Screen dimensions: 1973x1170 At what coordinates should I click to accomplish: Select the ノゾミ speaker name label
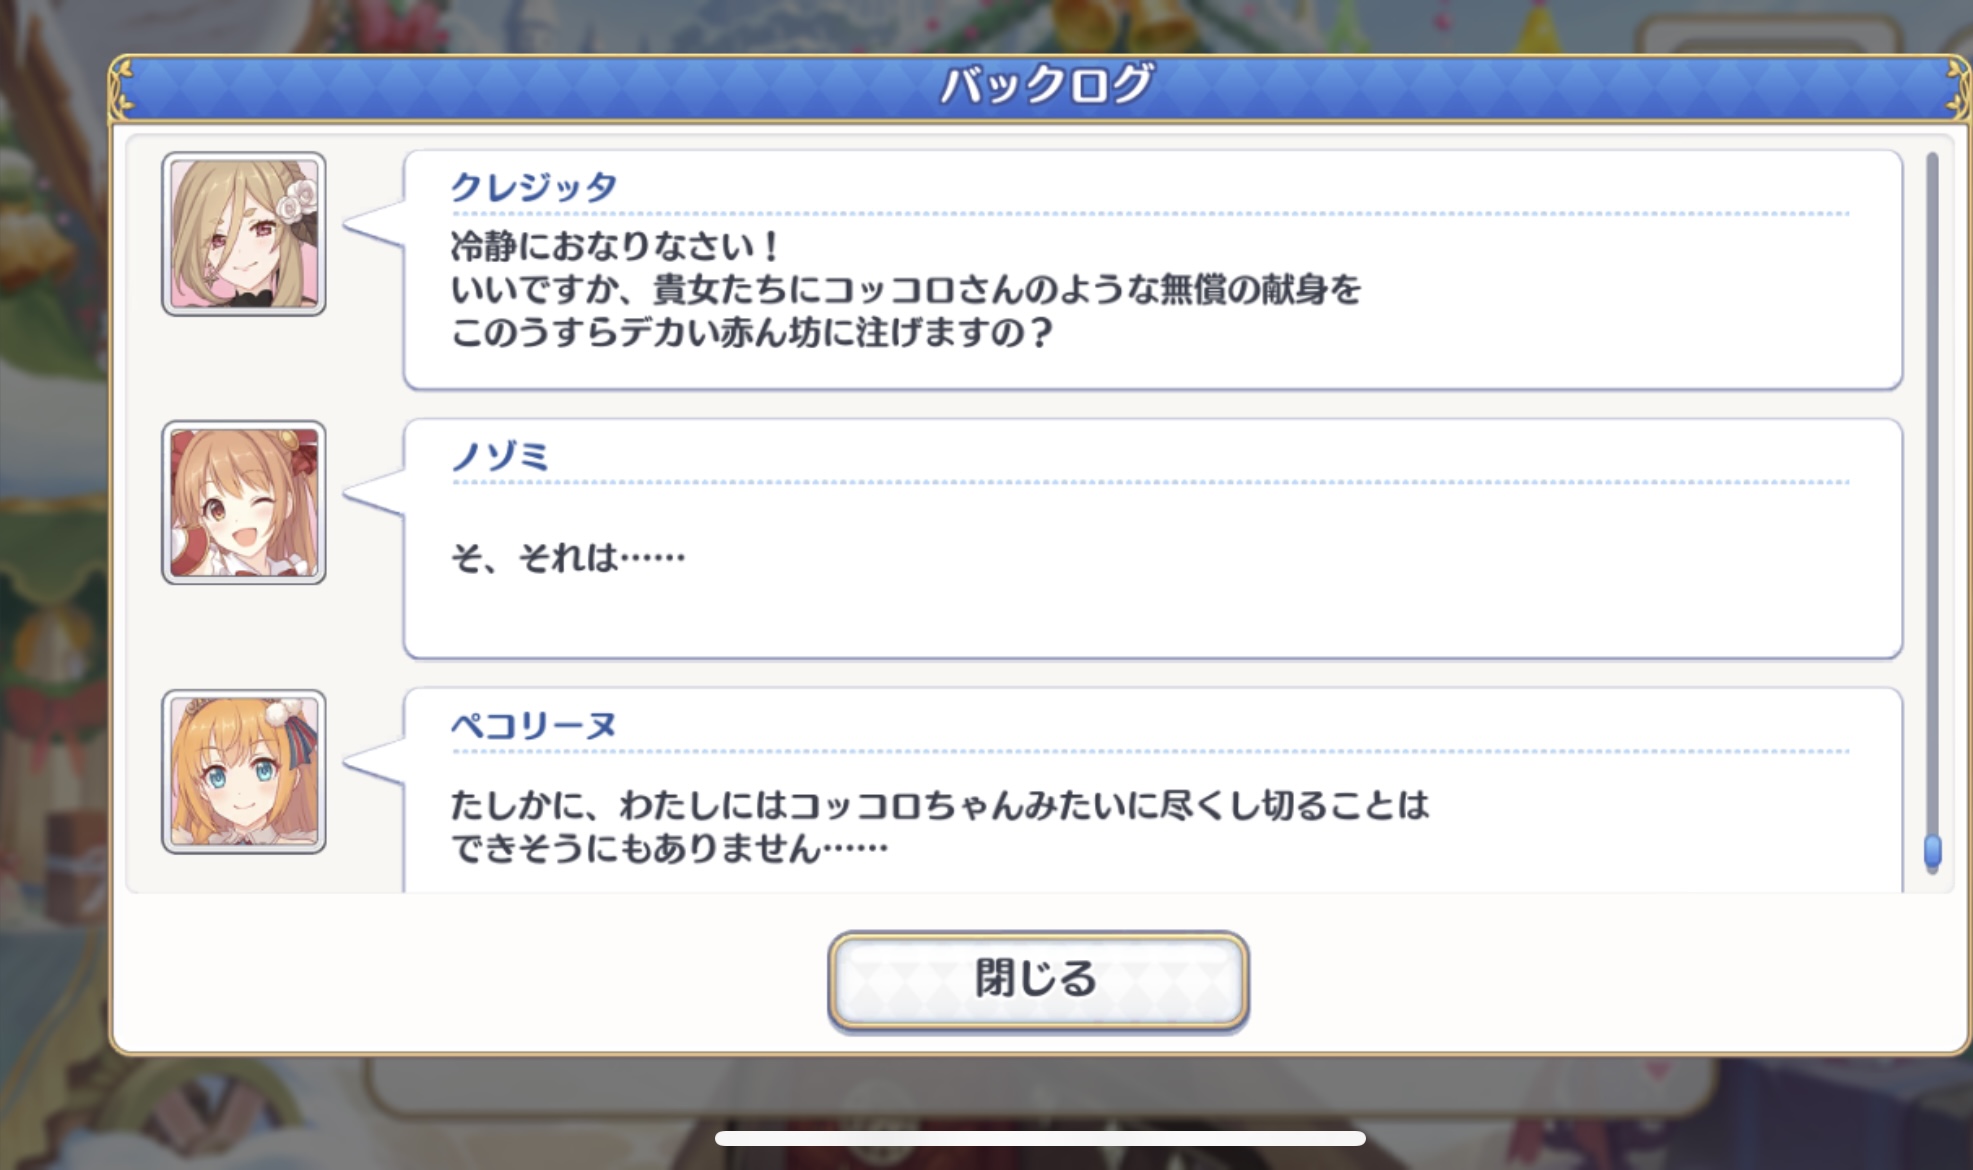tap(500, 456)
